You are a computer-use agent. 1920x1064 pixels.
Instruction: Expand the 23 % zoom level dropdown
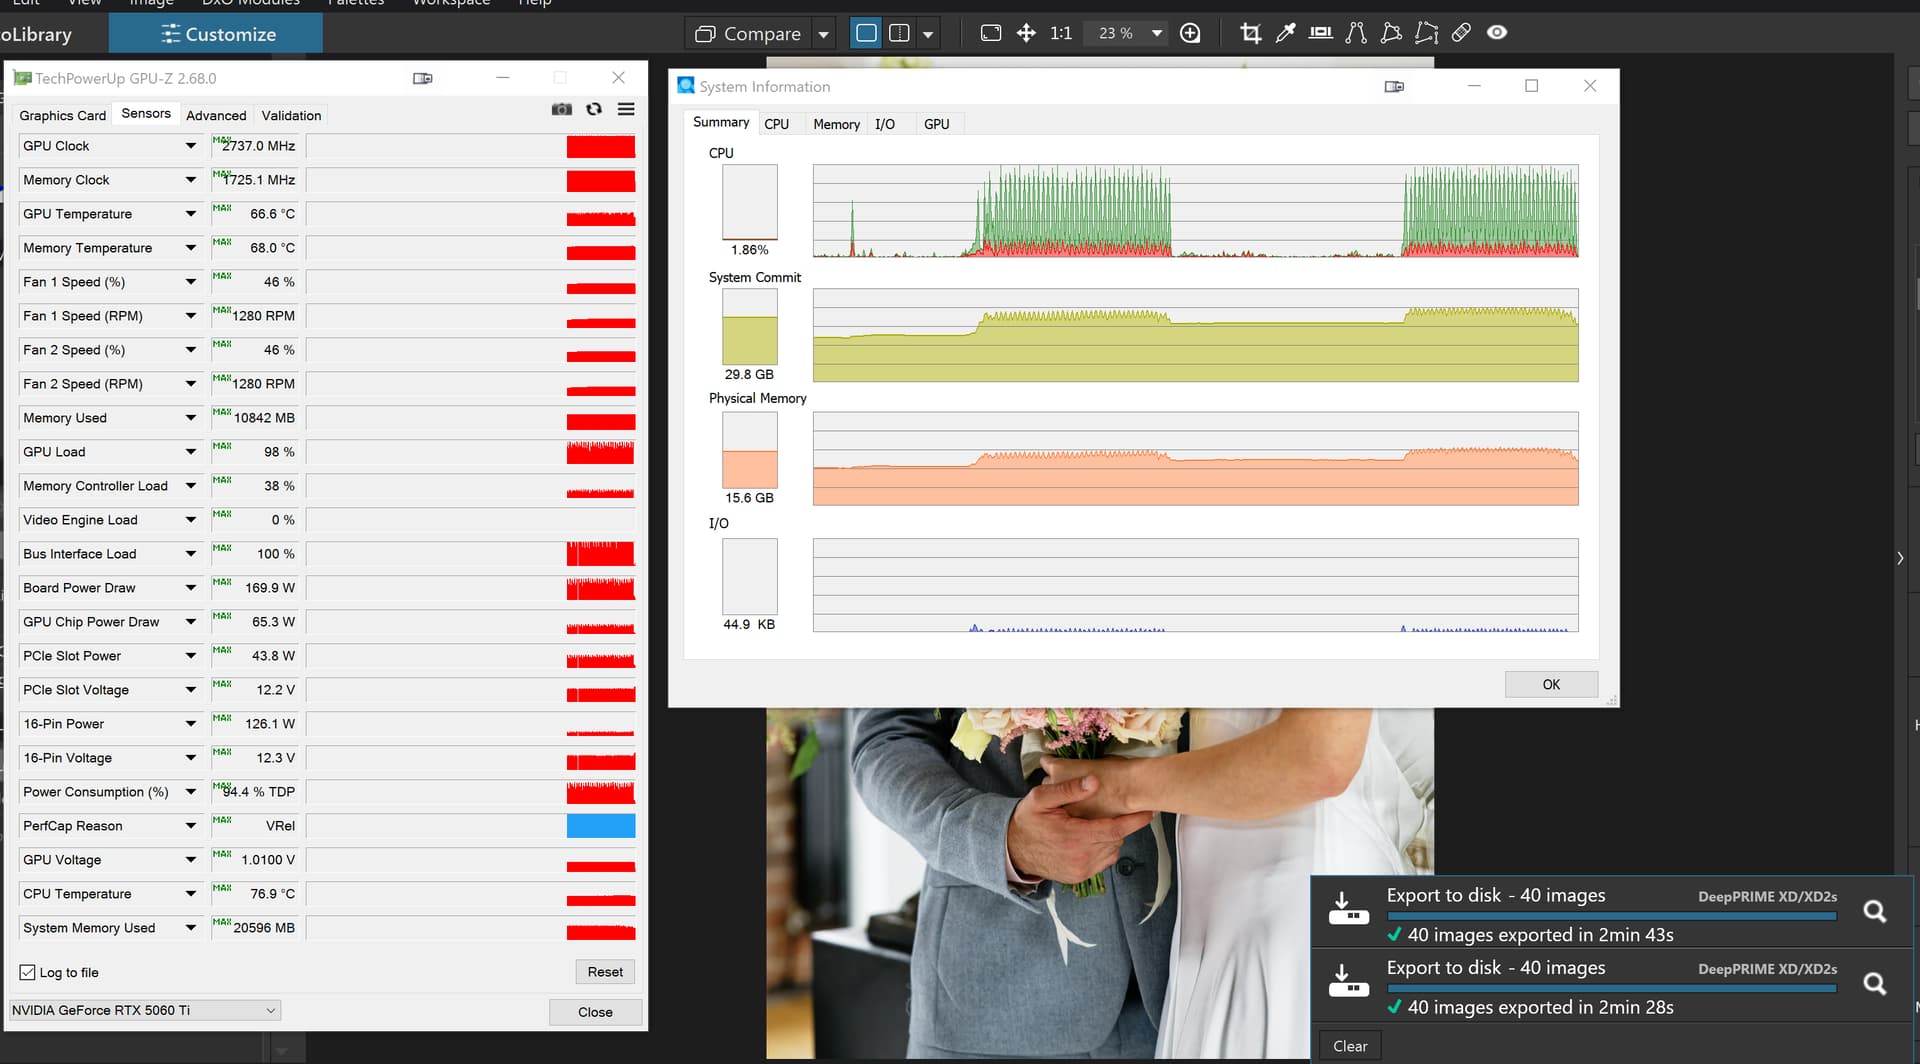[1157, 33]
